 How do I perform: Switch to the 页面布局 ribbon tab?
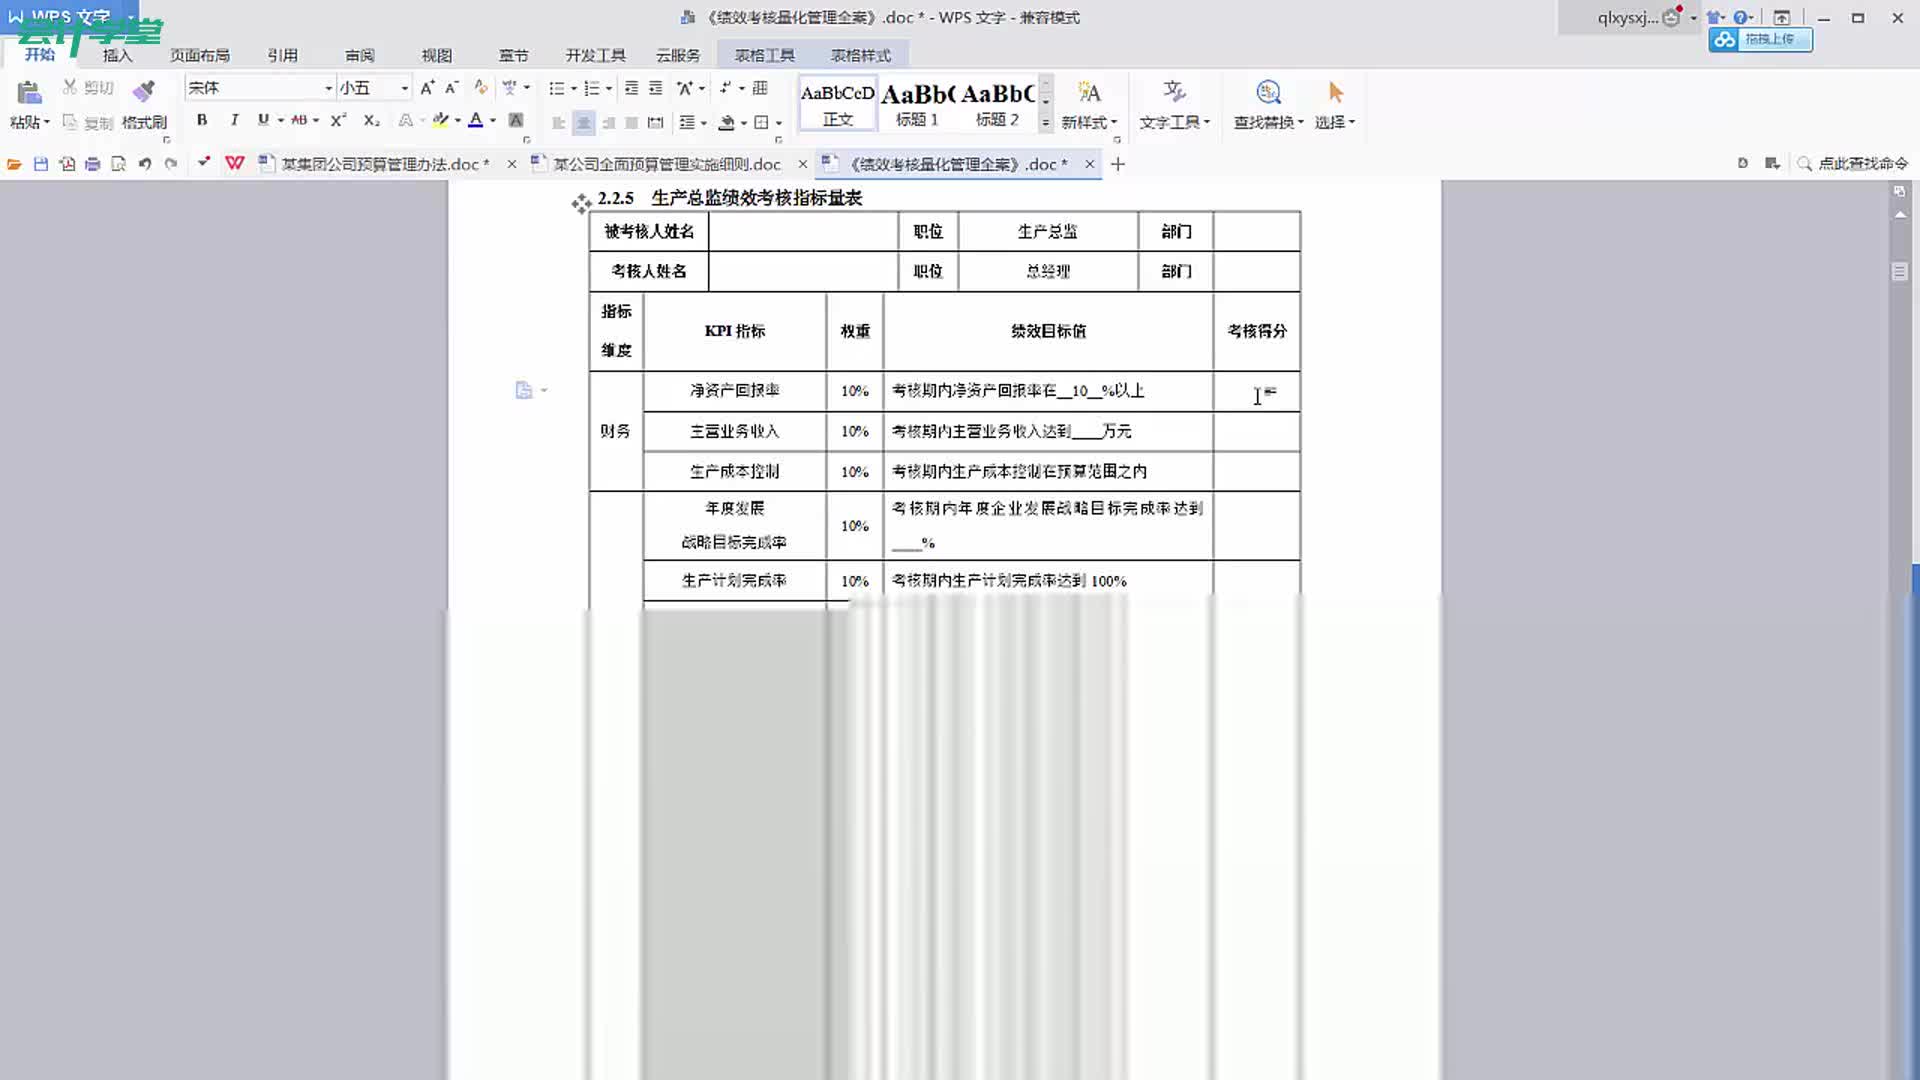click(x=200, y=55)
